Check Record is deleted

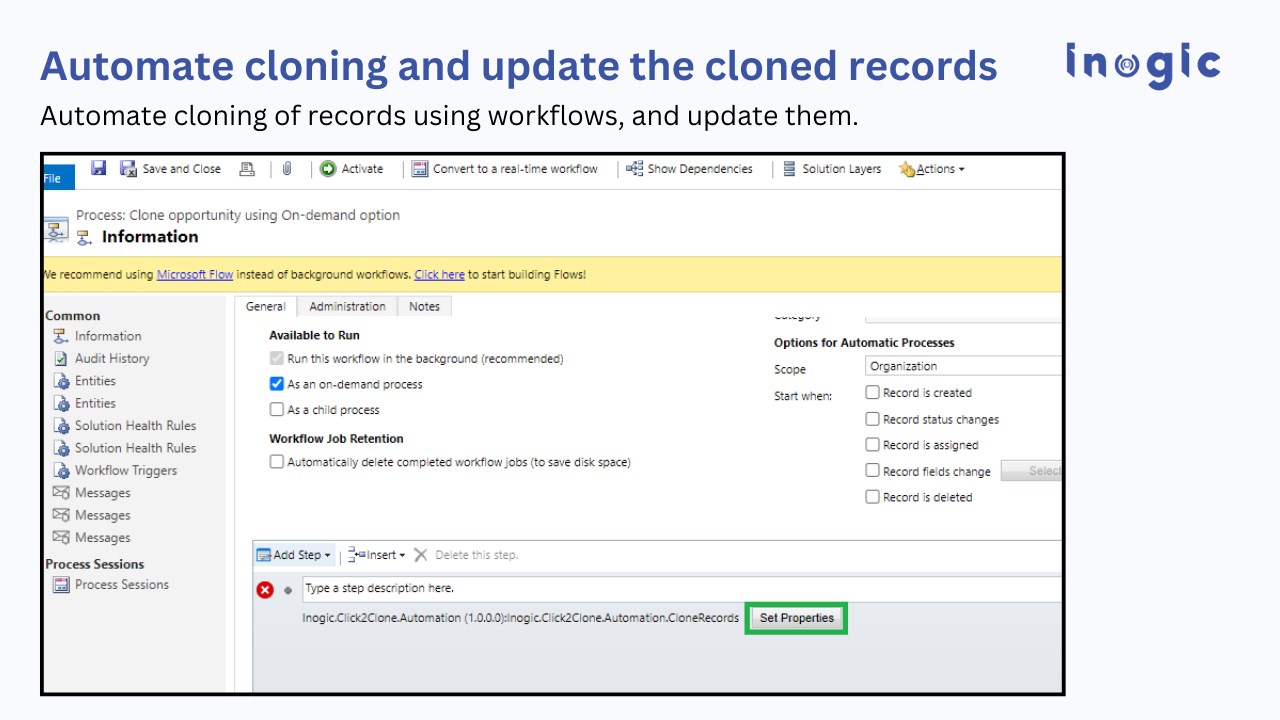pos(872,497)
